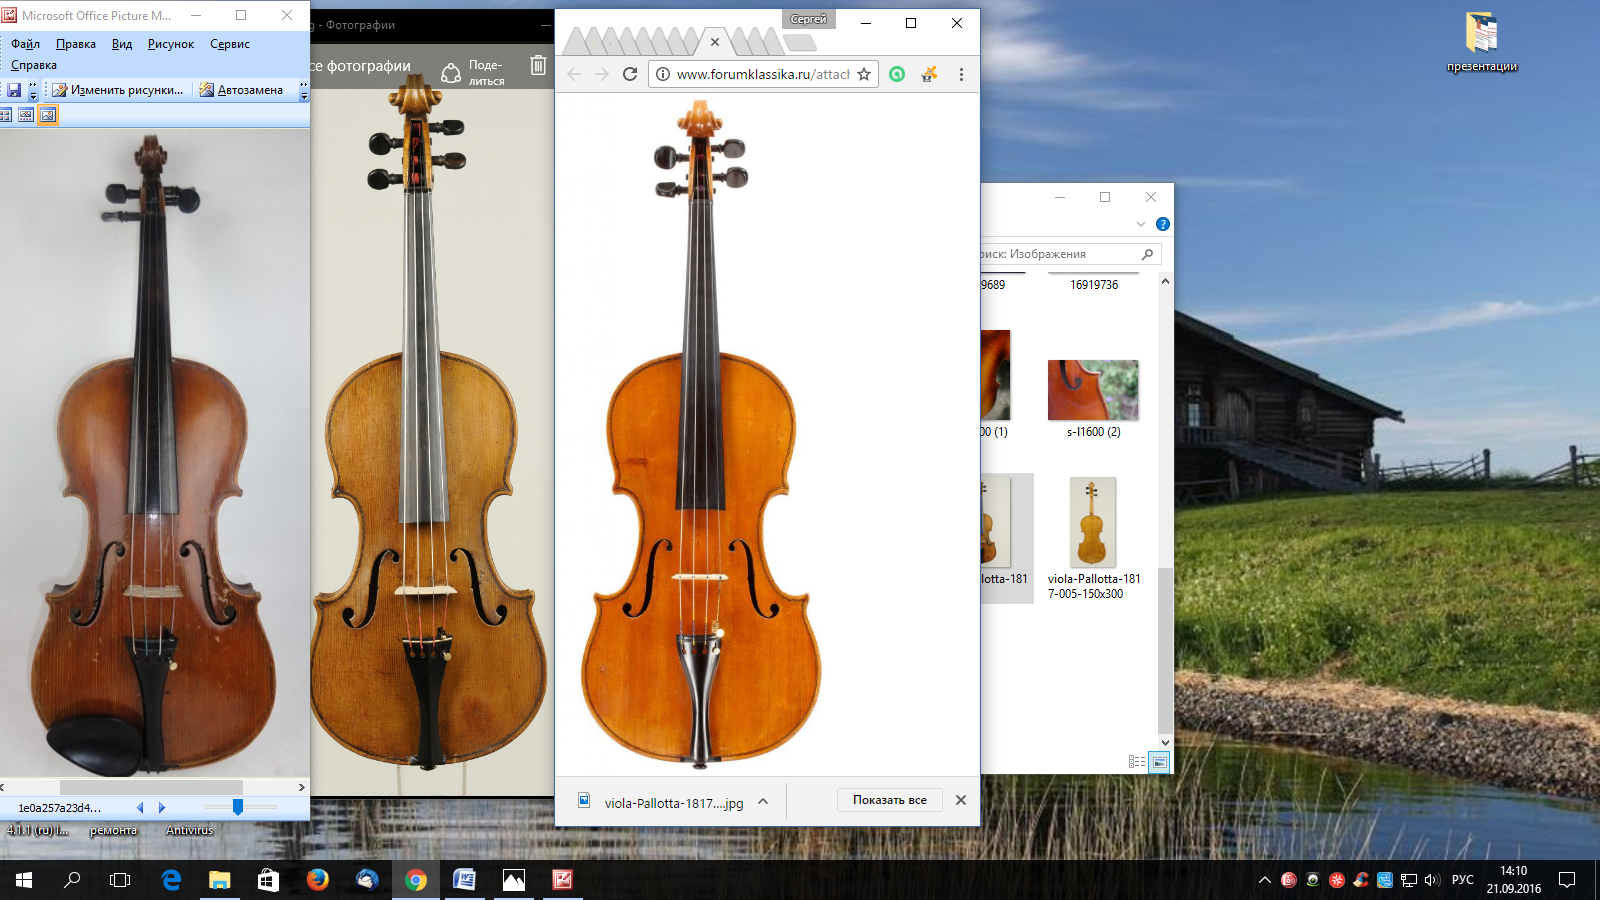The image size is (1600, 900).
Task: Open the Файл menu
Action: (25, 44)
